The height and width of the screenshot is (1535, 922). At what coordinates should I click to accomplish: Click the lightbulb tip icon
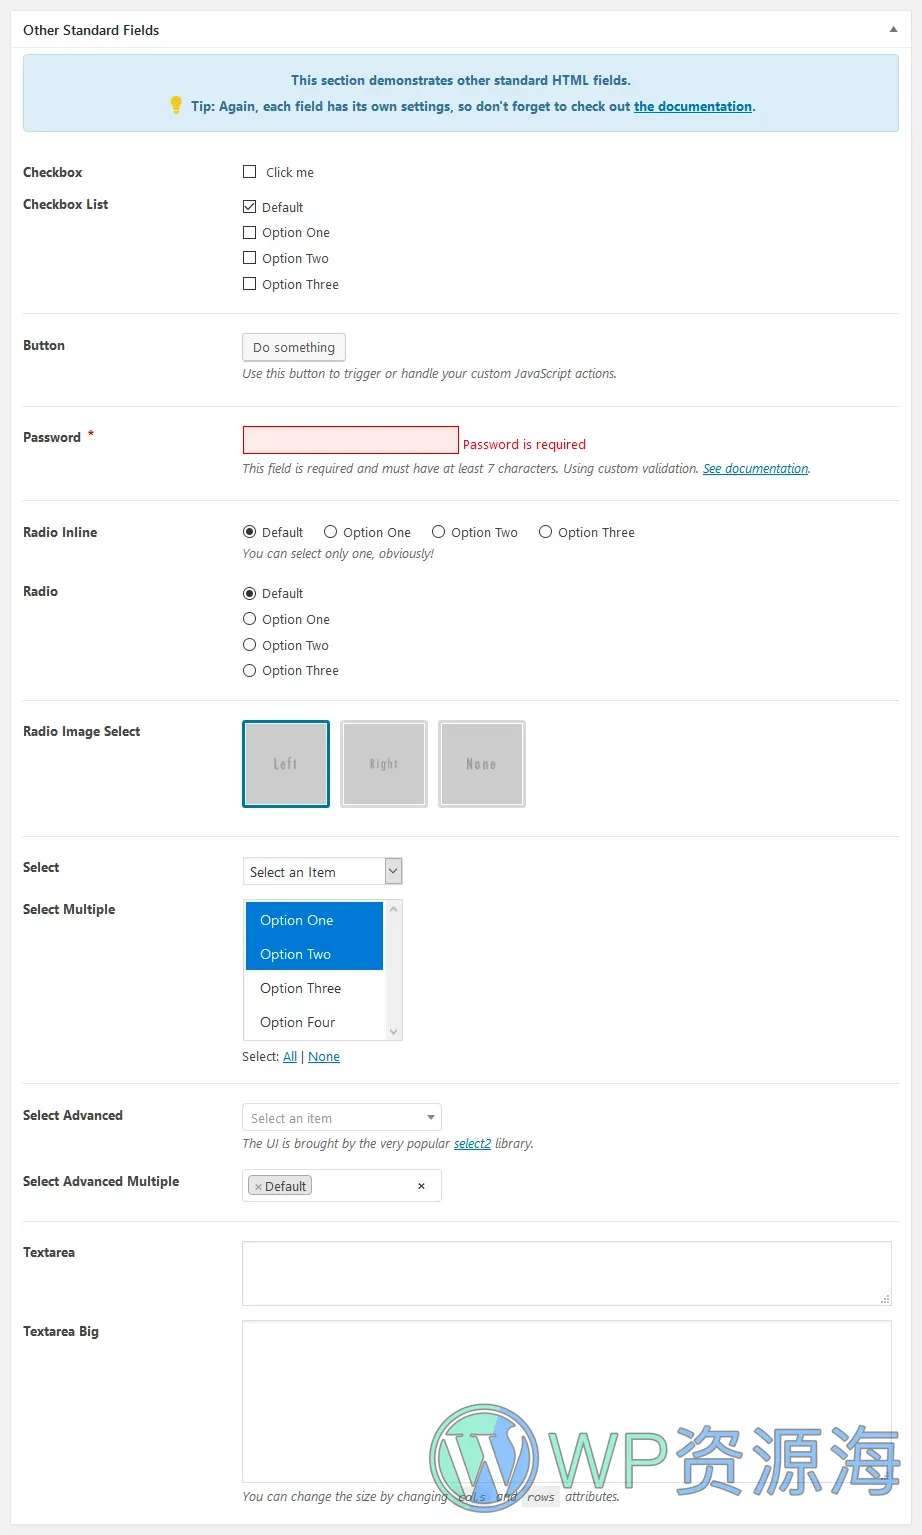pos(177,105)
